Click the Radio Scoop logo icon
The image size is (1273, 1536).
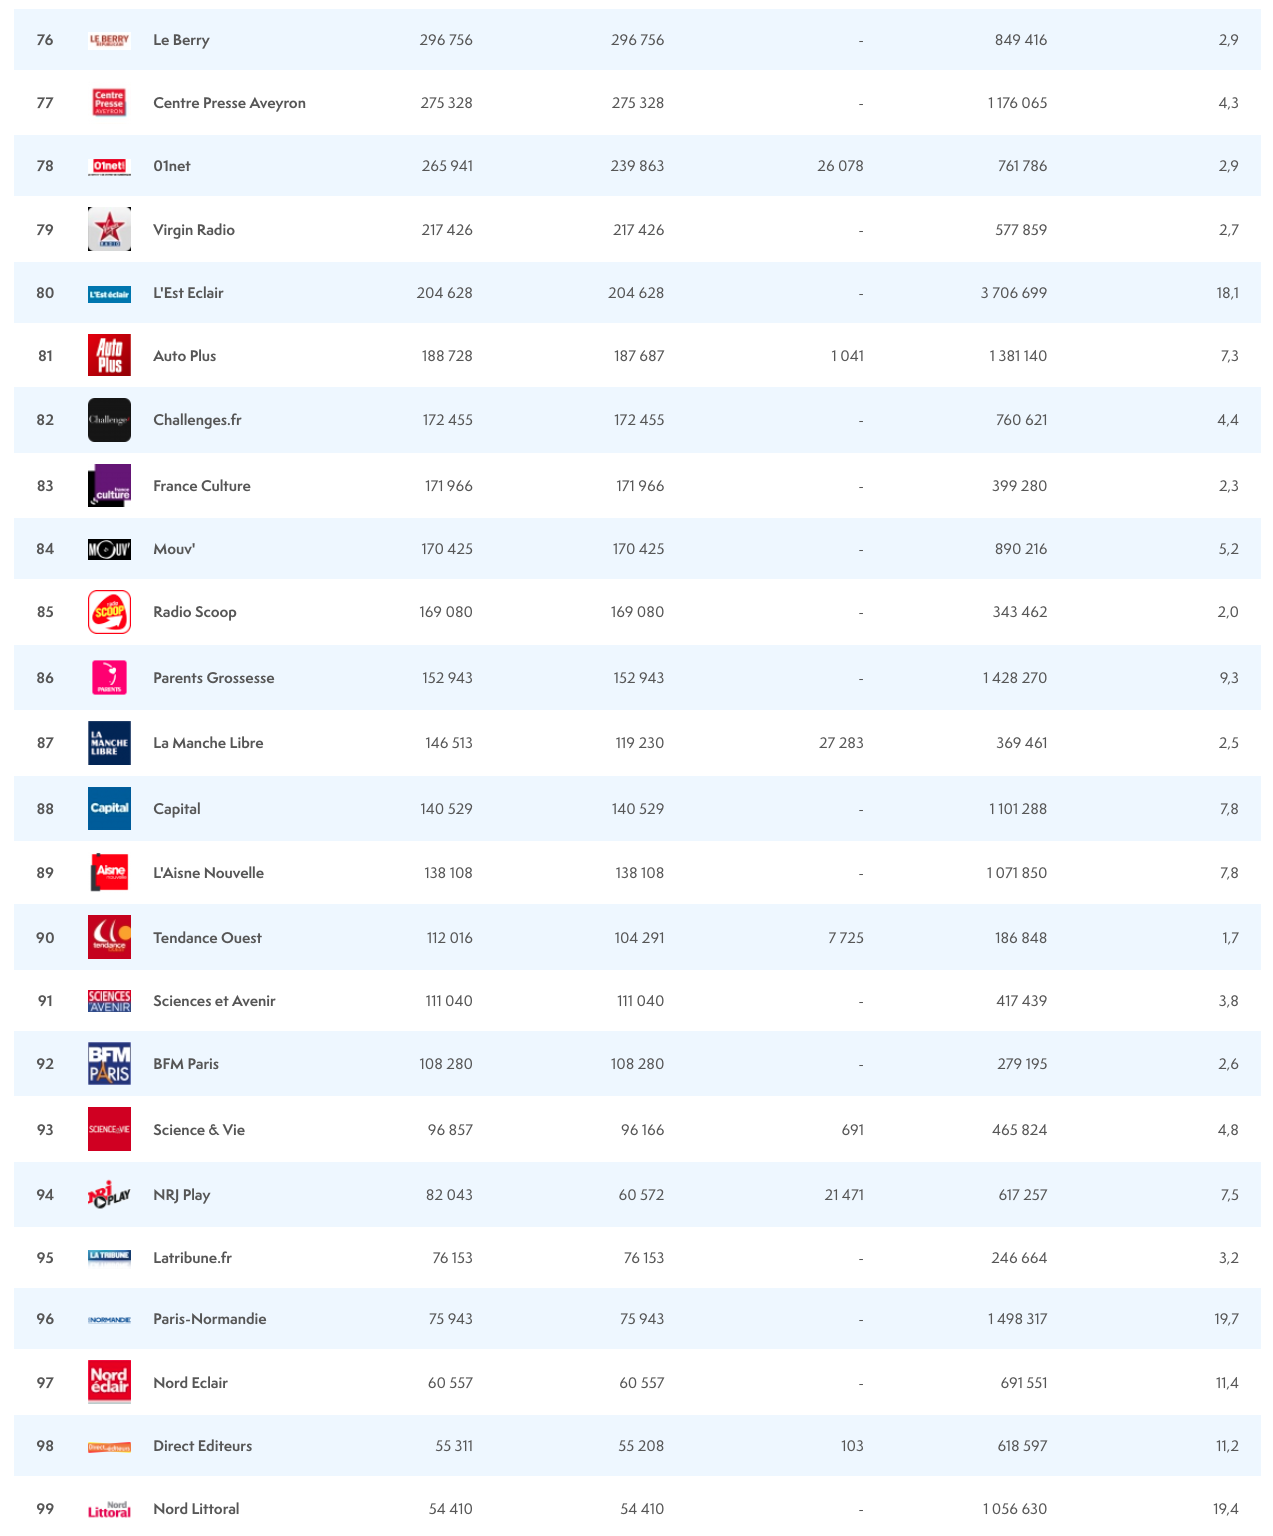(x=109, y=612)
